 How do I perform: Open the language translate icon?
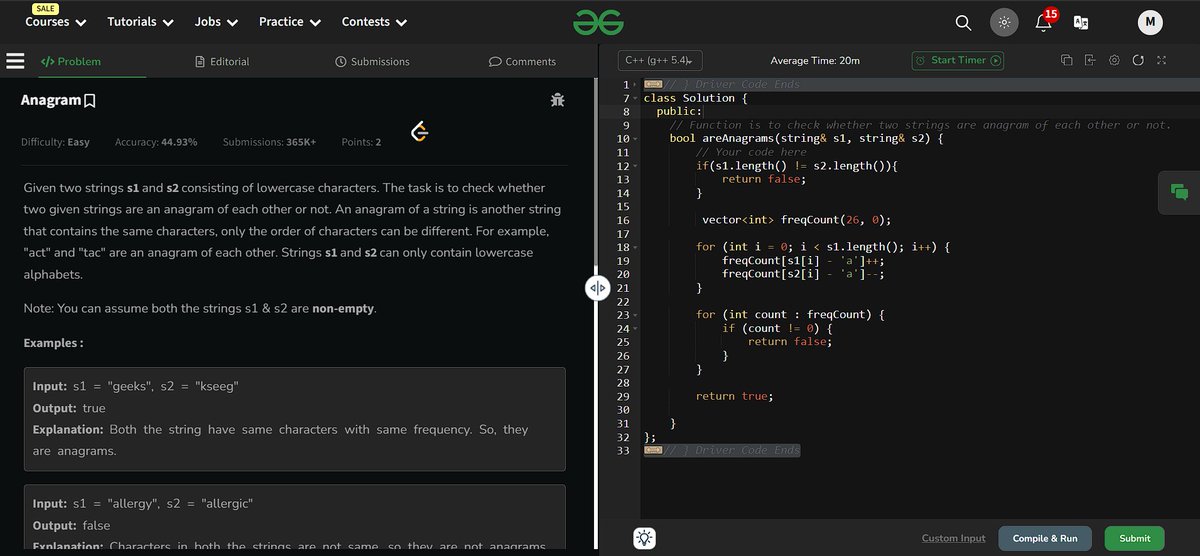click(1080, 22)
